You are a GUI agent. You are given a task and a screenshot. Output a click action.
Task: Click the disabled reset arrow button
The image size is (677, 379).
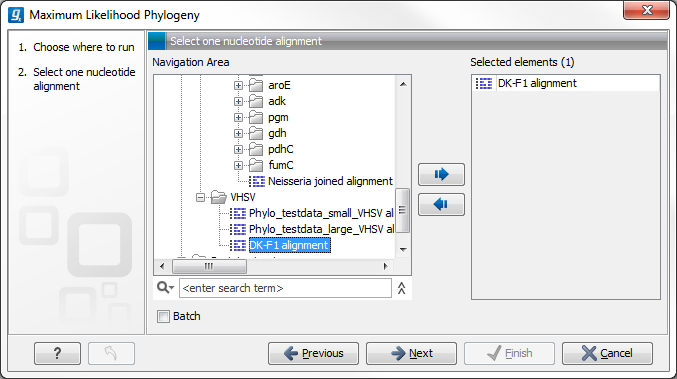[111, 354]
